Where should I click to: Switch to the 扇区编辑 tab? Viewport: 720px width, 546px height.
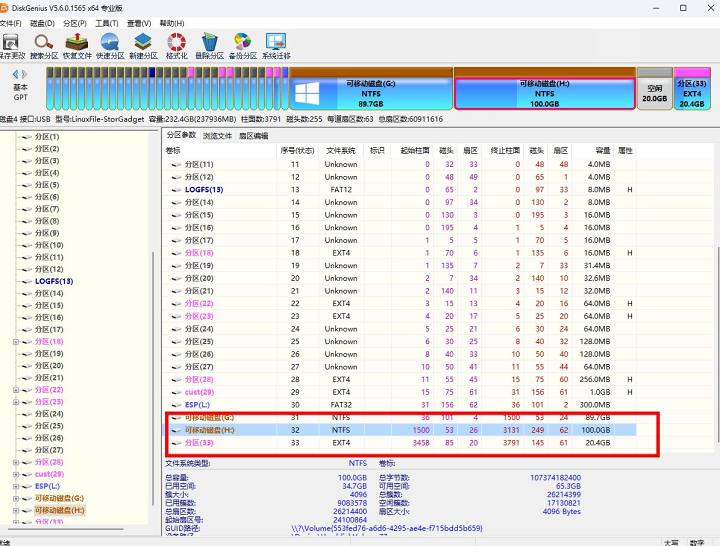(x=254, y=136)
